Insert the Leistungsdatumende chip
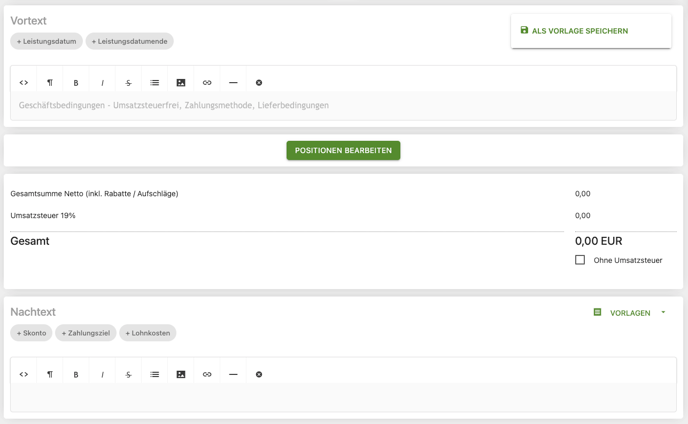The width and height of the screenshot is (688, 424). (x=129, y=41)
